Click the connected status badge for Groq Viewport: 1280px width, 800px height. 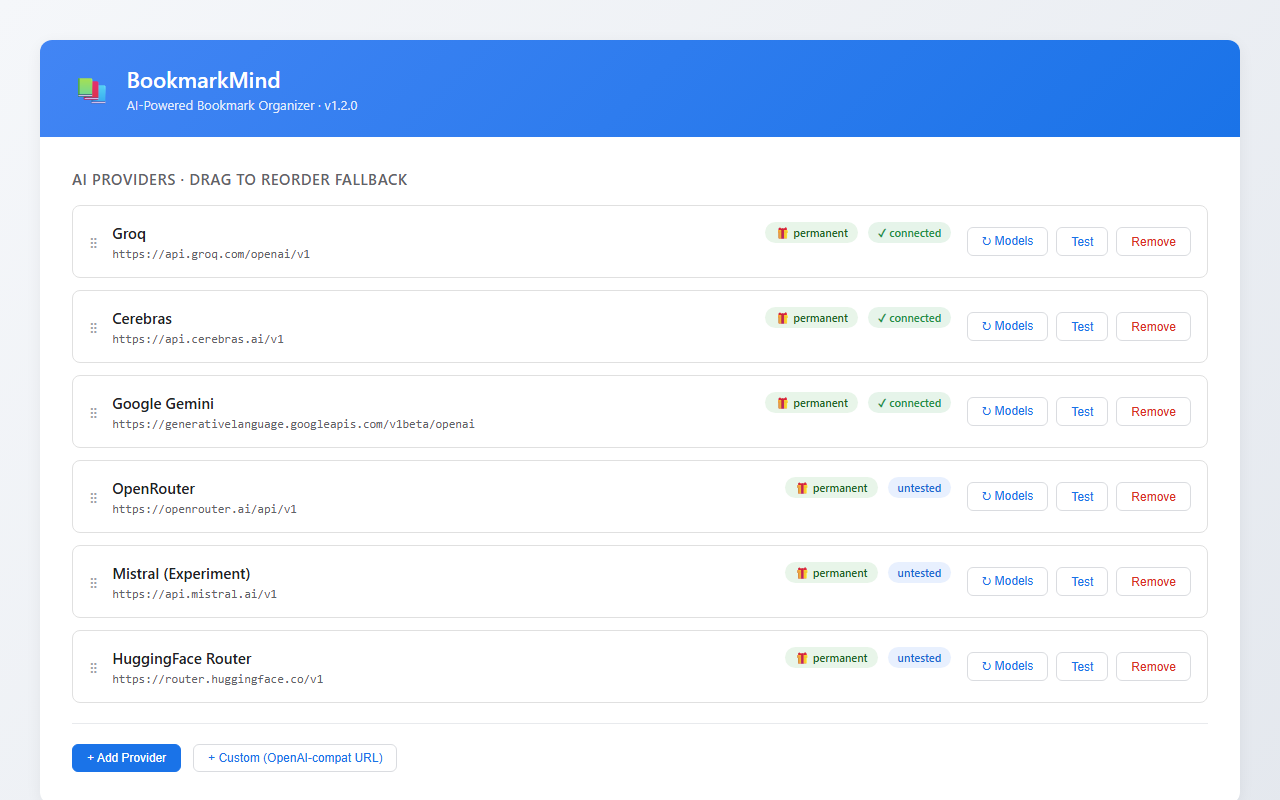tap(909, 233)
